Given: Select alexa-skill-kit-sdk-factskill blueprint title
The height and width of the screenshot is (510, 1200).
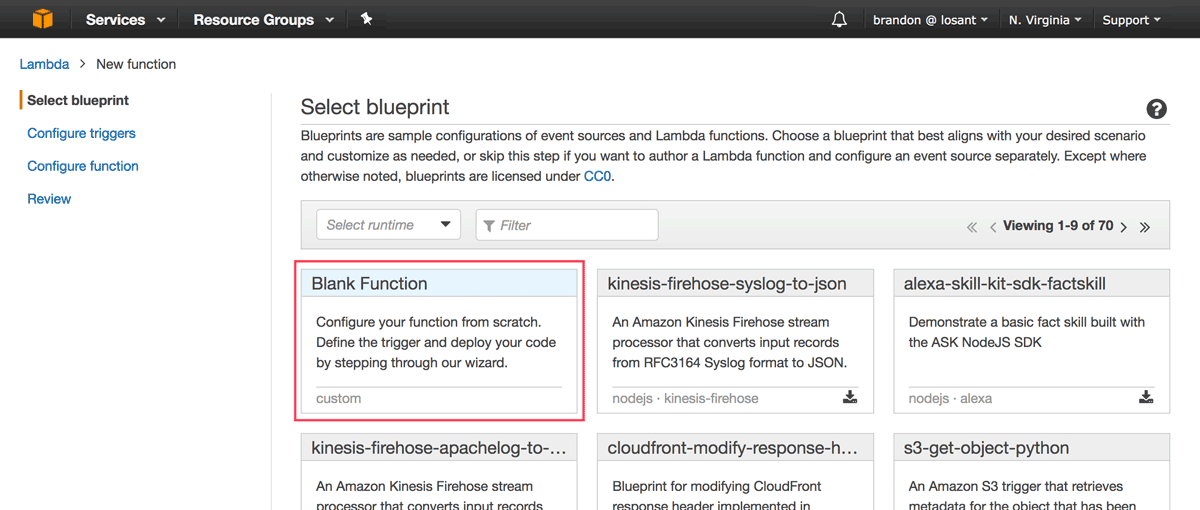Looking at the screenshot, I should pos(1005,284).
